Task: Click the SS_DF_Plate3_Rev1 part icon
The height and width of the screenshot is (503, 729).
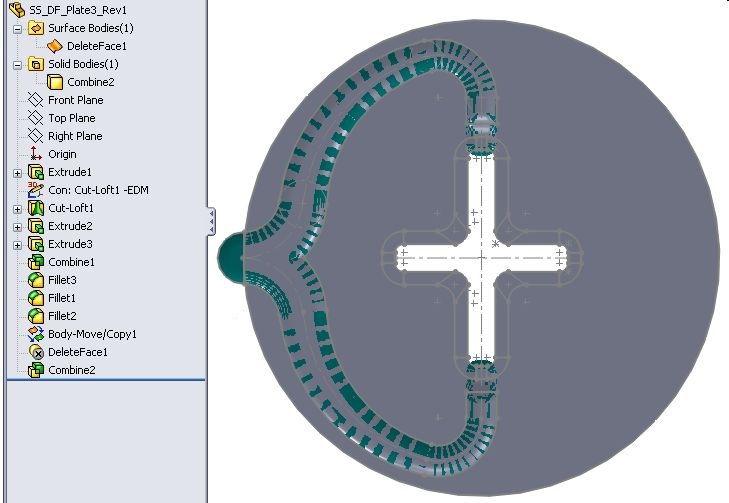Action: click(x=17, y=9)
